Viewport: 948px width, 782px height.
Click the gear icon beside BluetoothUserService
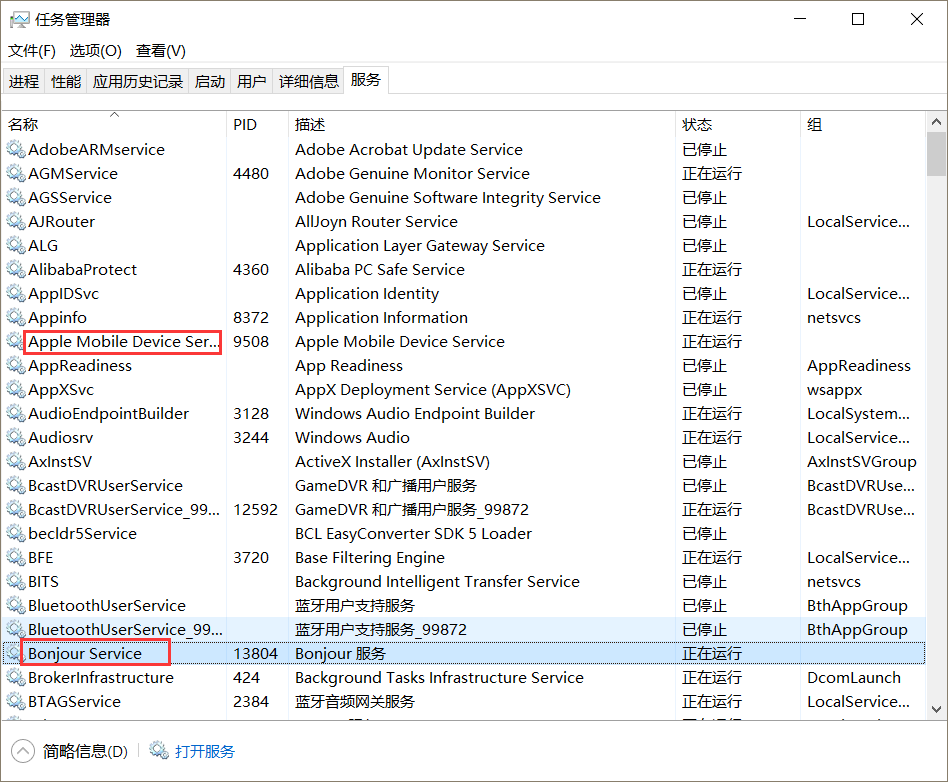tap(16, 605)
